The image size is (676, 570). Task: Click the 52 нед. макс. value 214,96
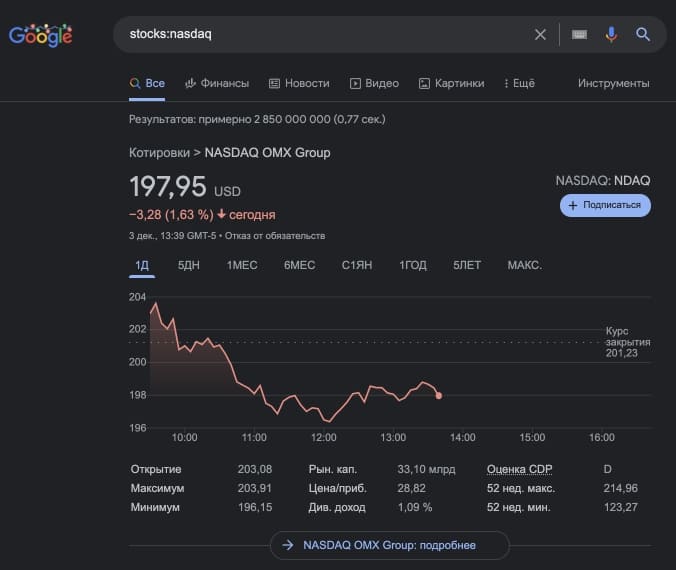(x=620, y=488)
